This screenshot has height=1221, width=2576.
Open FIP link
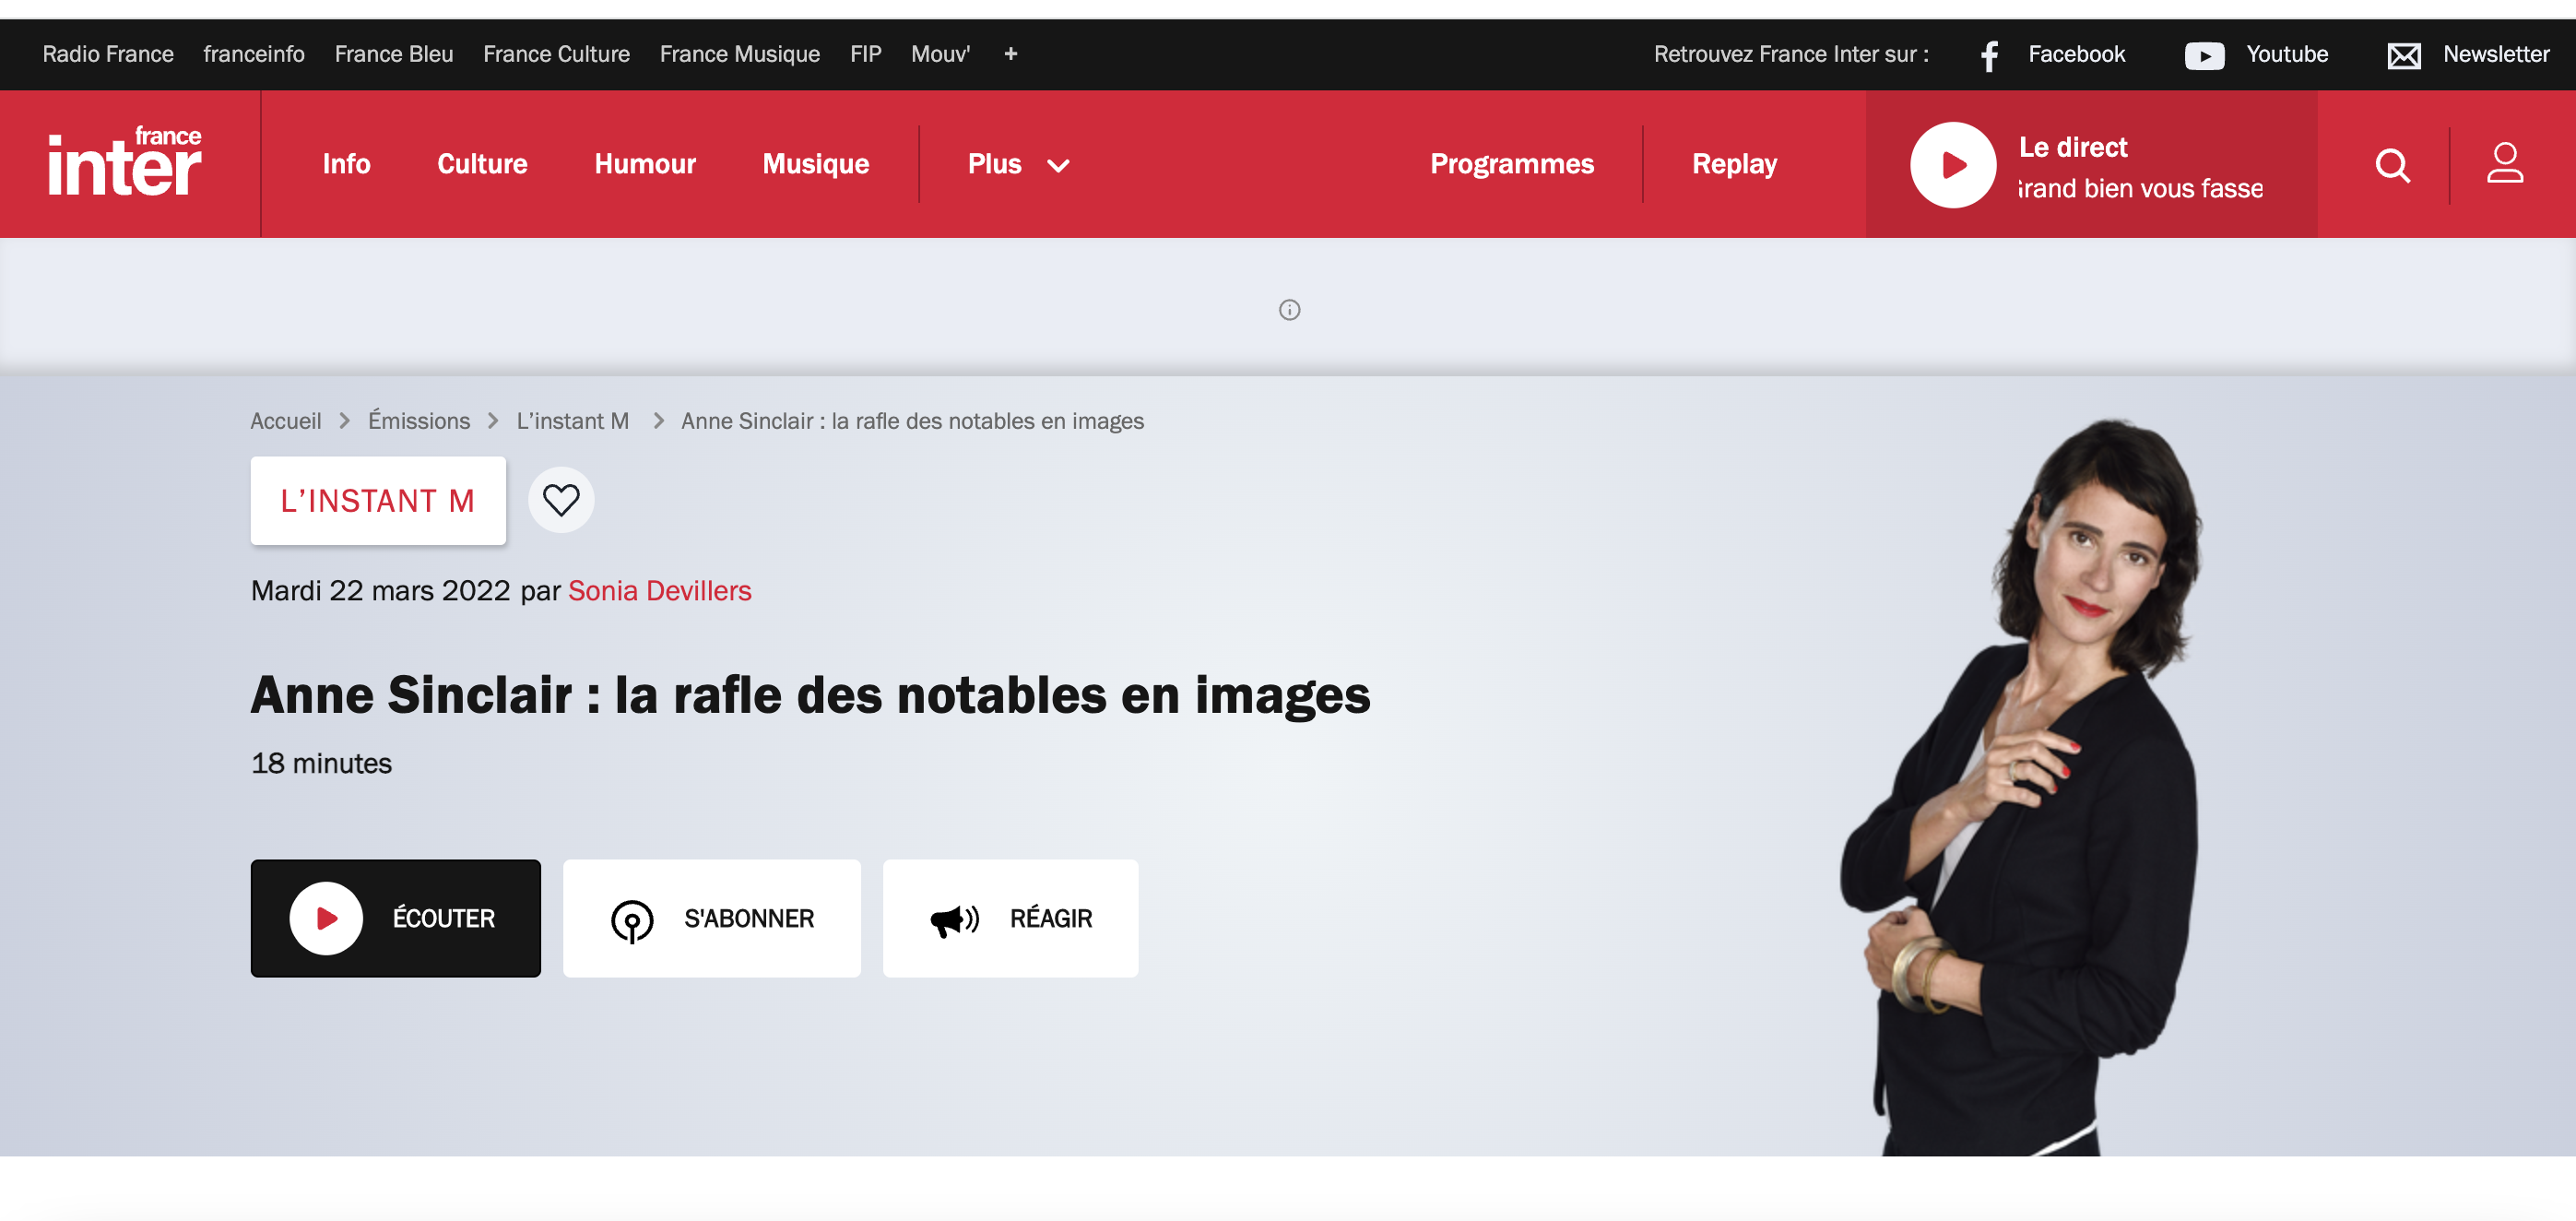tap(865, 54)
